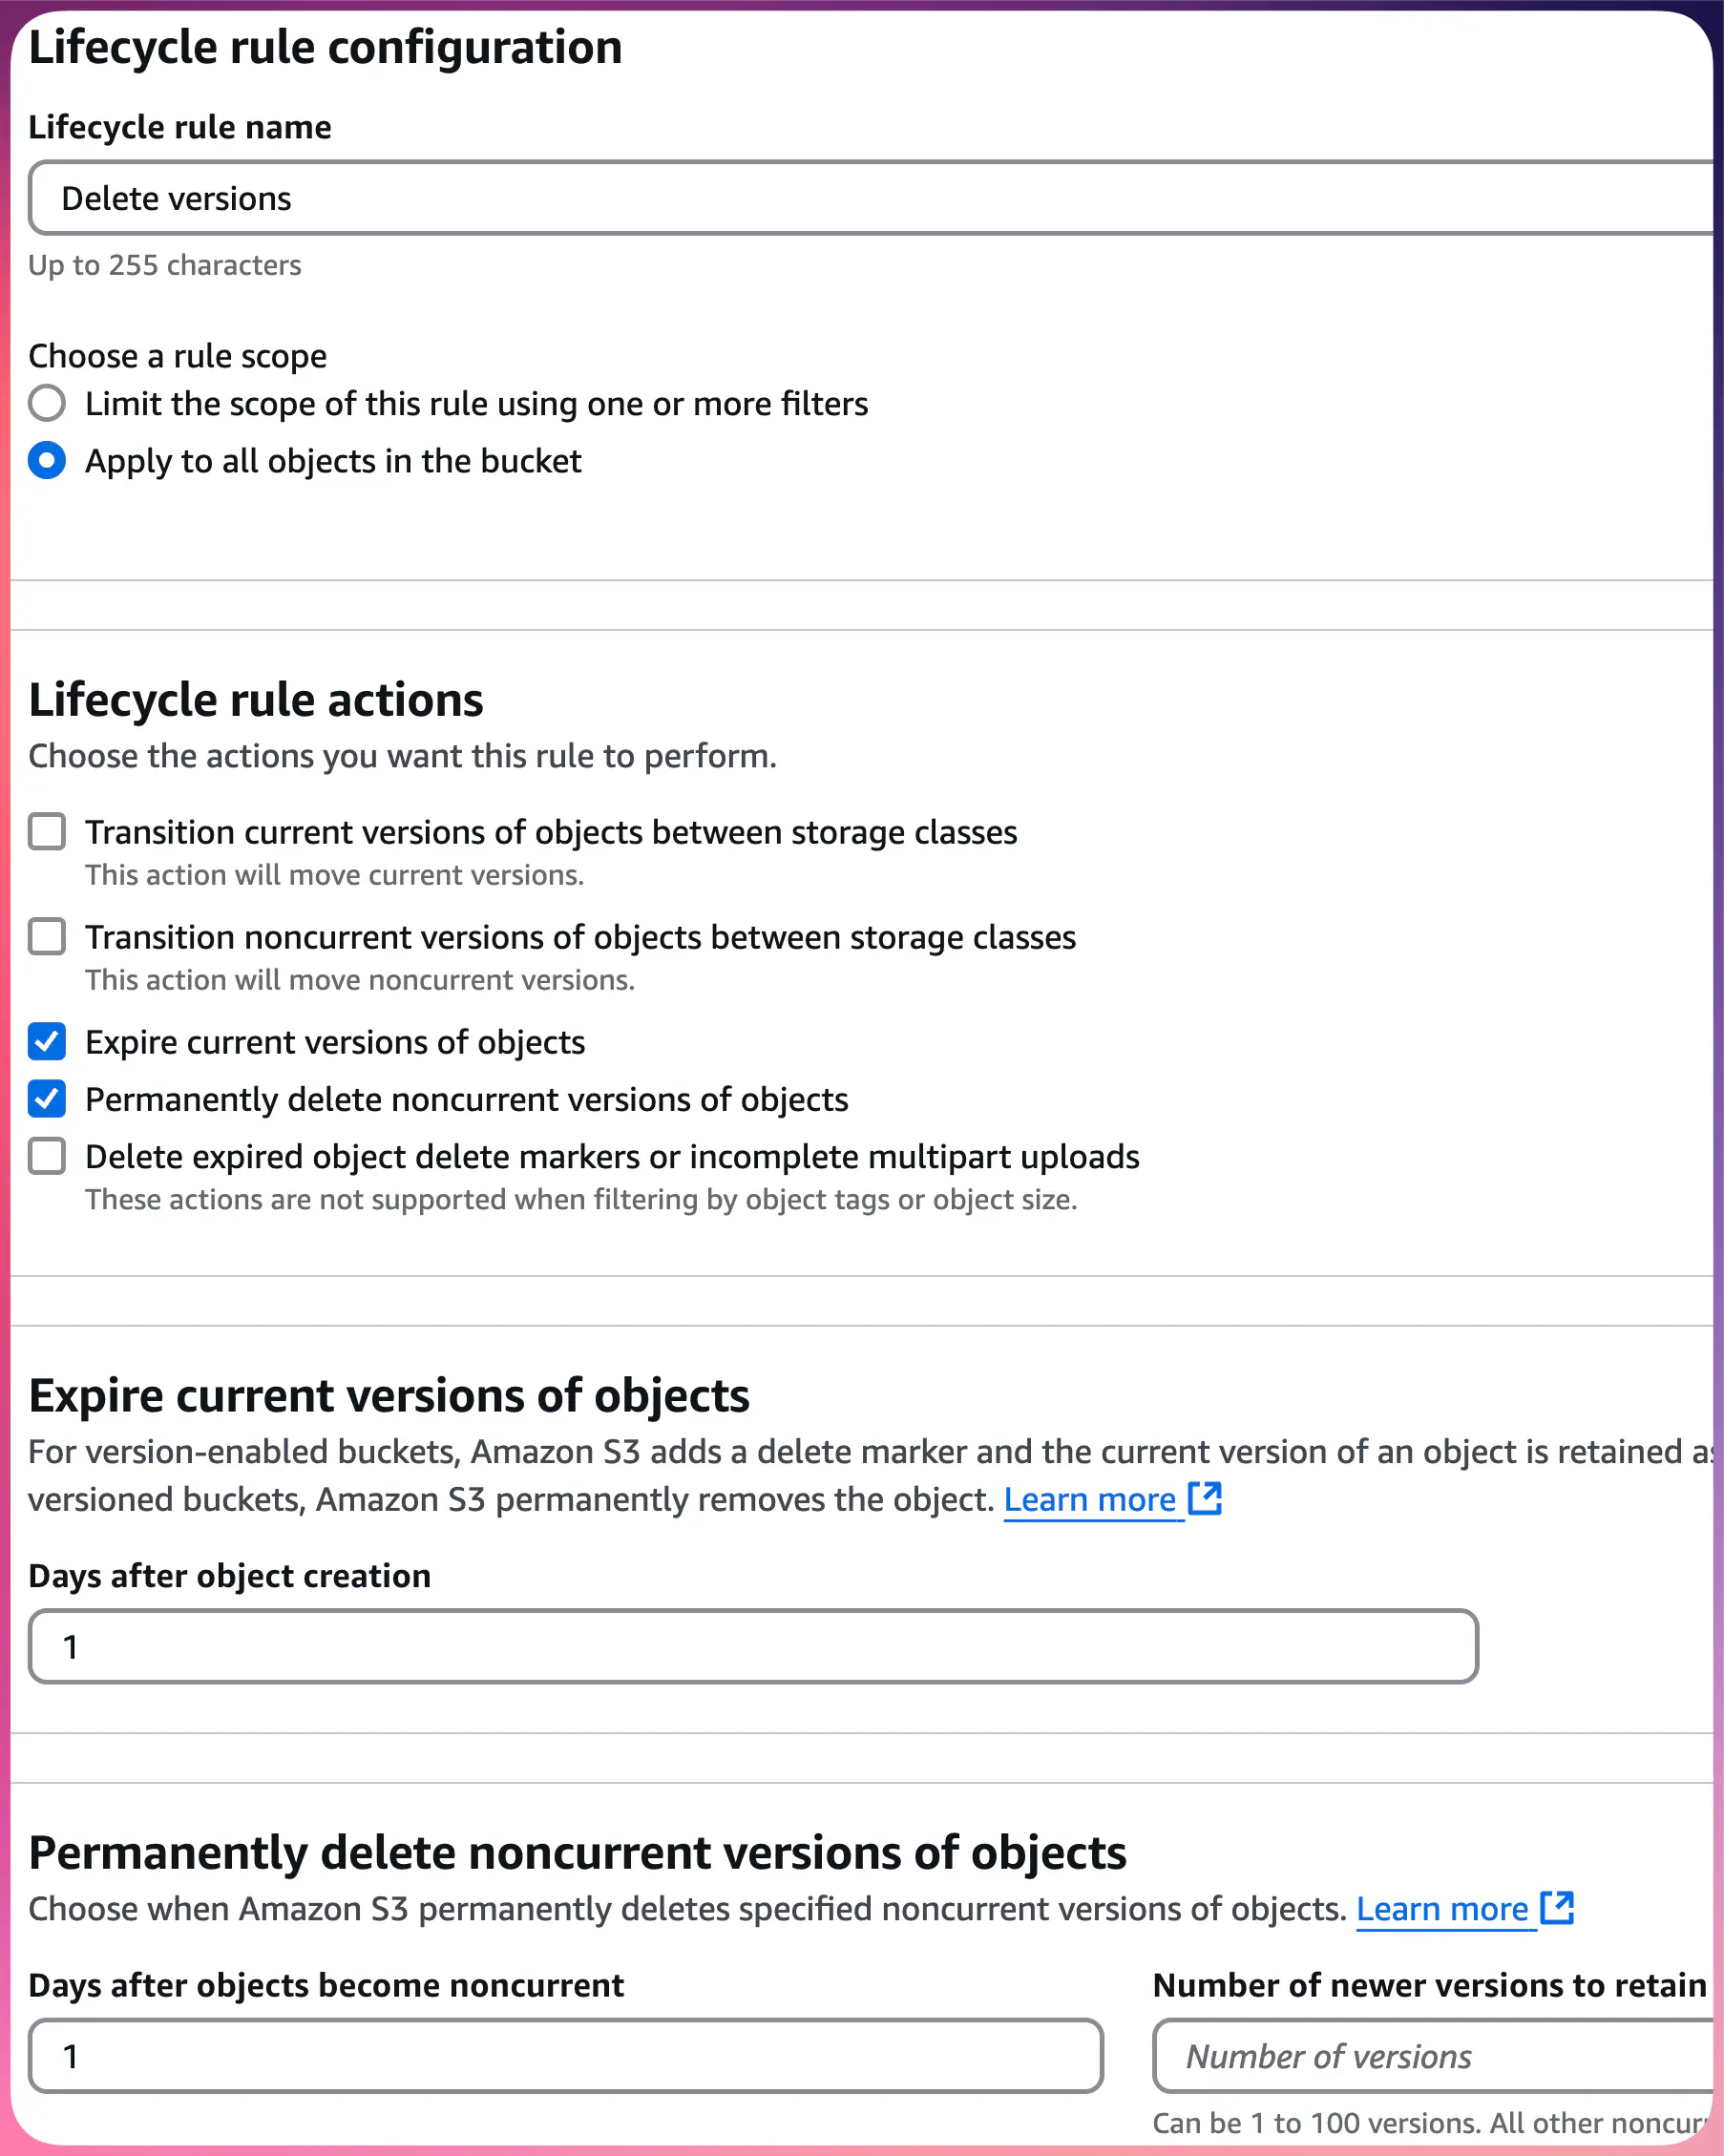Click external link icon beside first Learn more
Viewport: 1724px width, 2156px height.
tap(1205, 1499)
